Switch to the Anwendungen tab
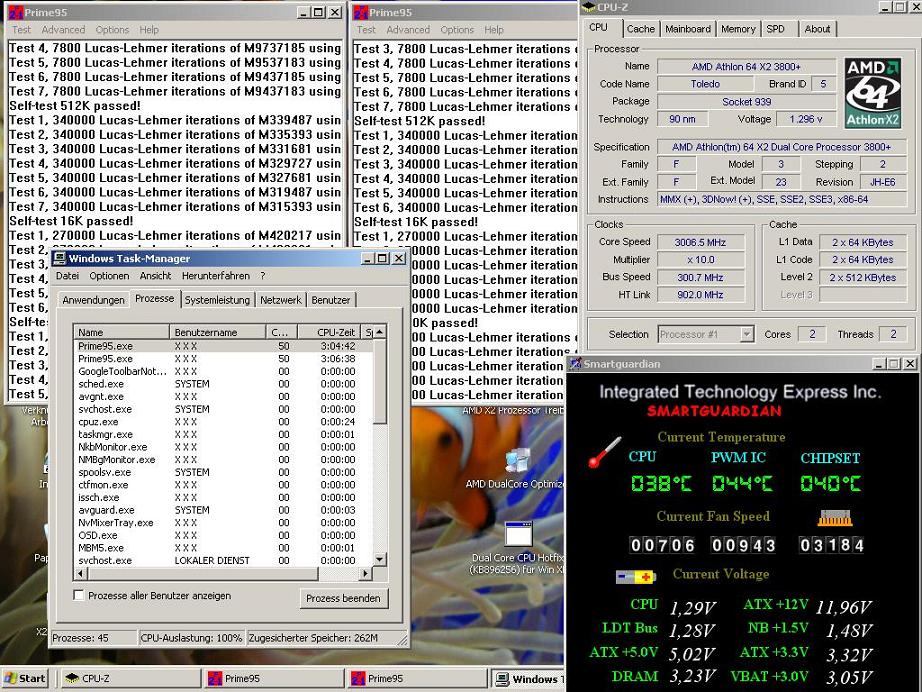 [93, 300]
